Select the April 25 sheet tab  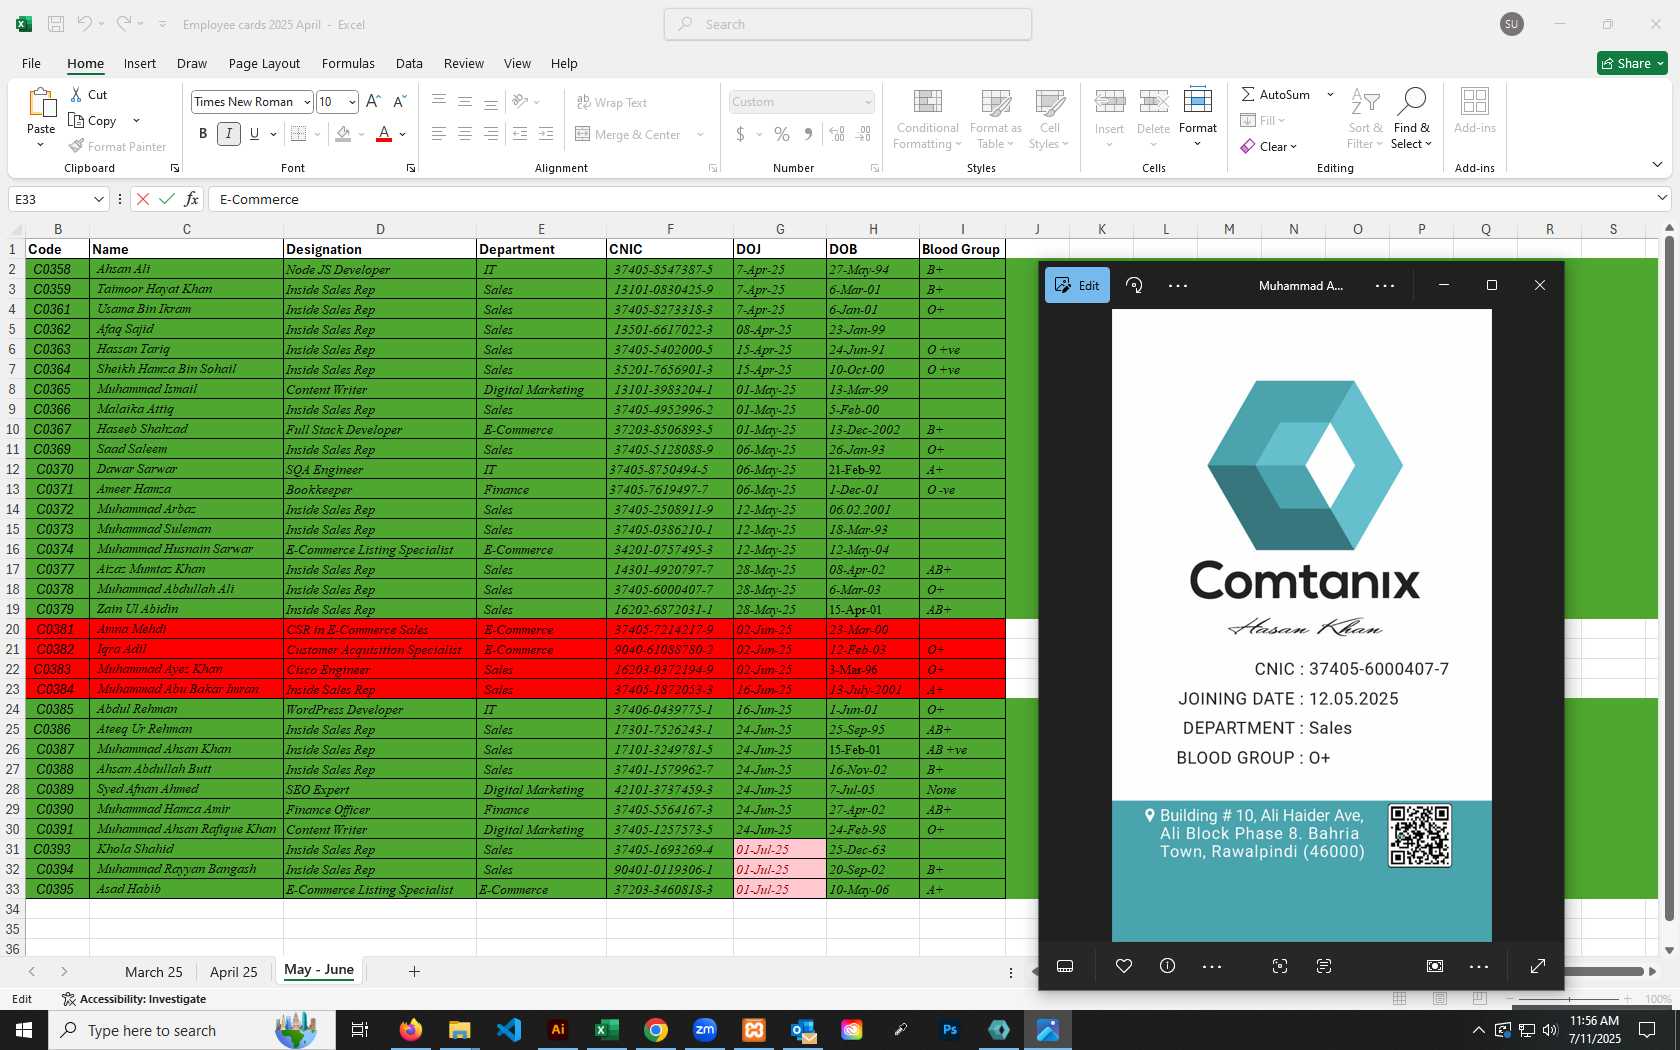pyautogui.click(x=233, y=972)
